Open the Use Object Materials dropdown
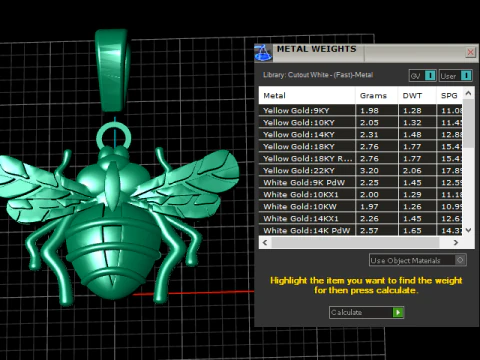 (418, 260)
